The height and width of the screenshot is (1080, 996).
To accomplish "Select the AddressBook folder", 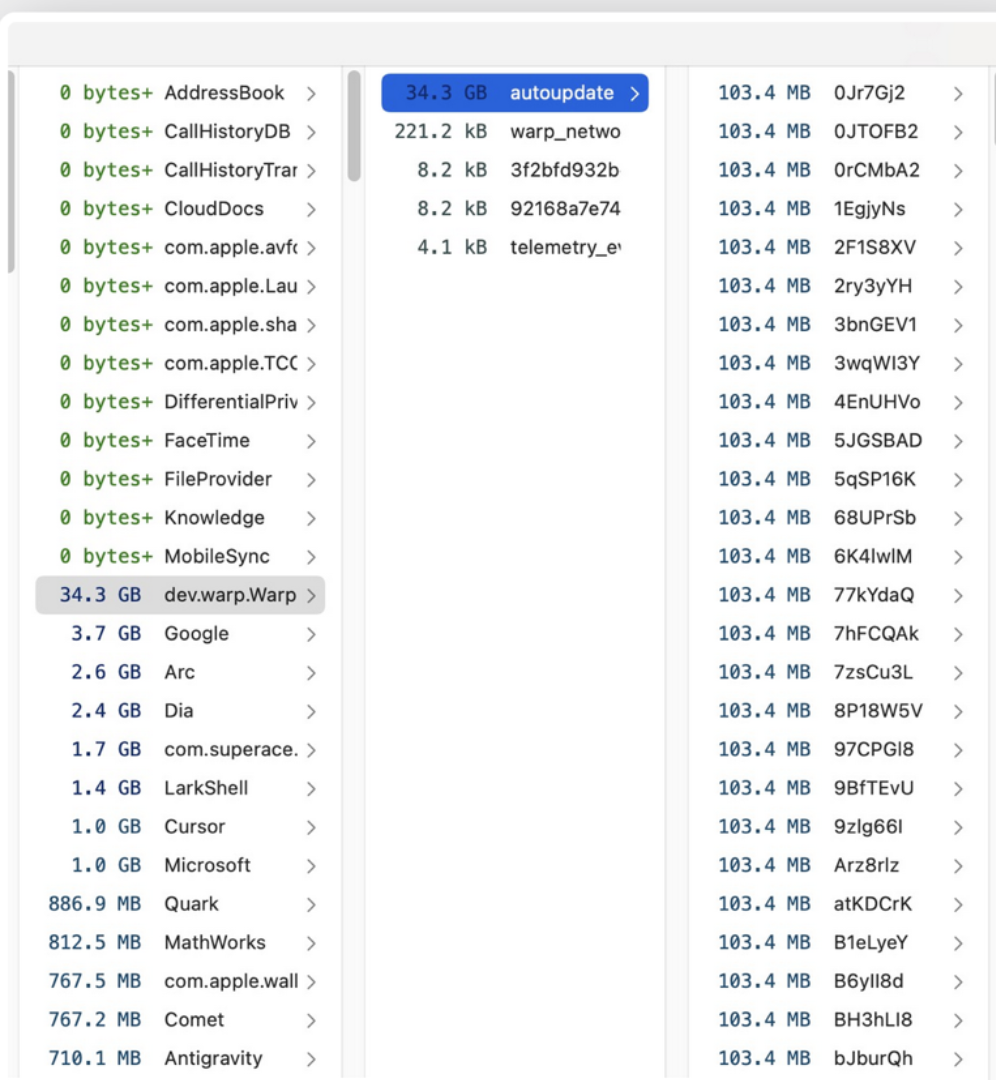I will (x=224, y=93).
